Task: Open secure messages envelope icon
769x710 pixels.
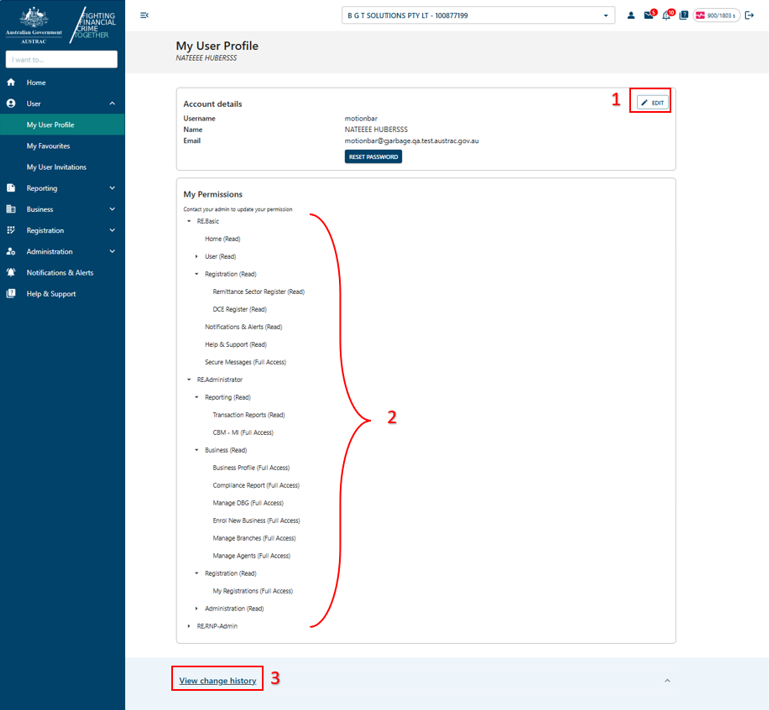Action: [x=649, y=15]
